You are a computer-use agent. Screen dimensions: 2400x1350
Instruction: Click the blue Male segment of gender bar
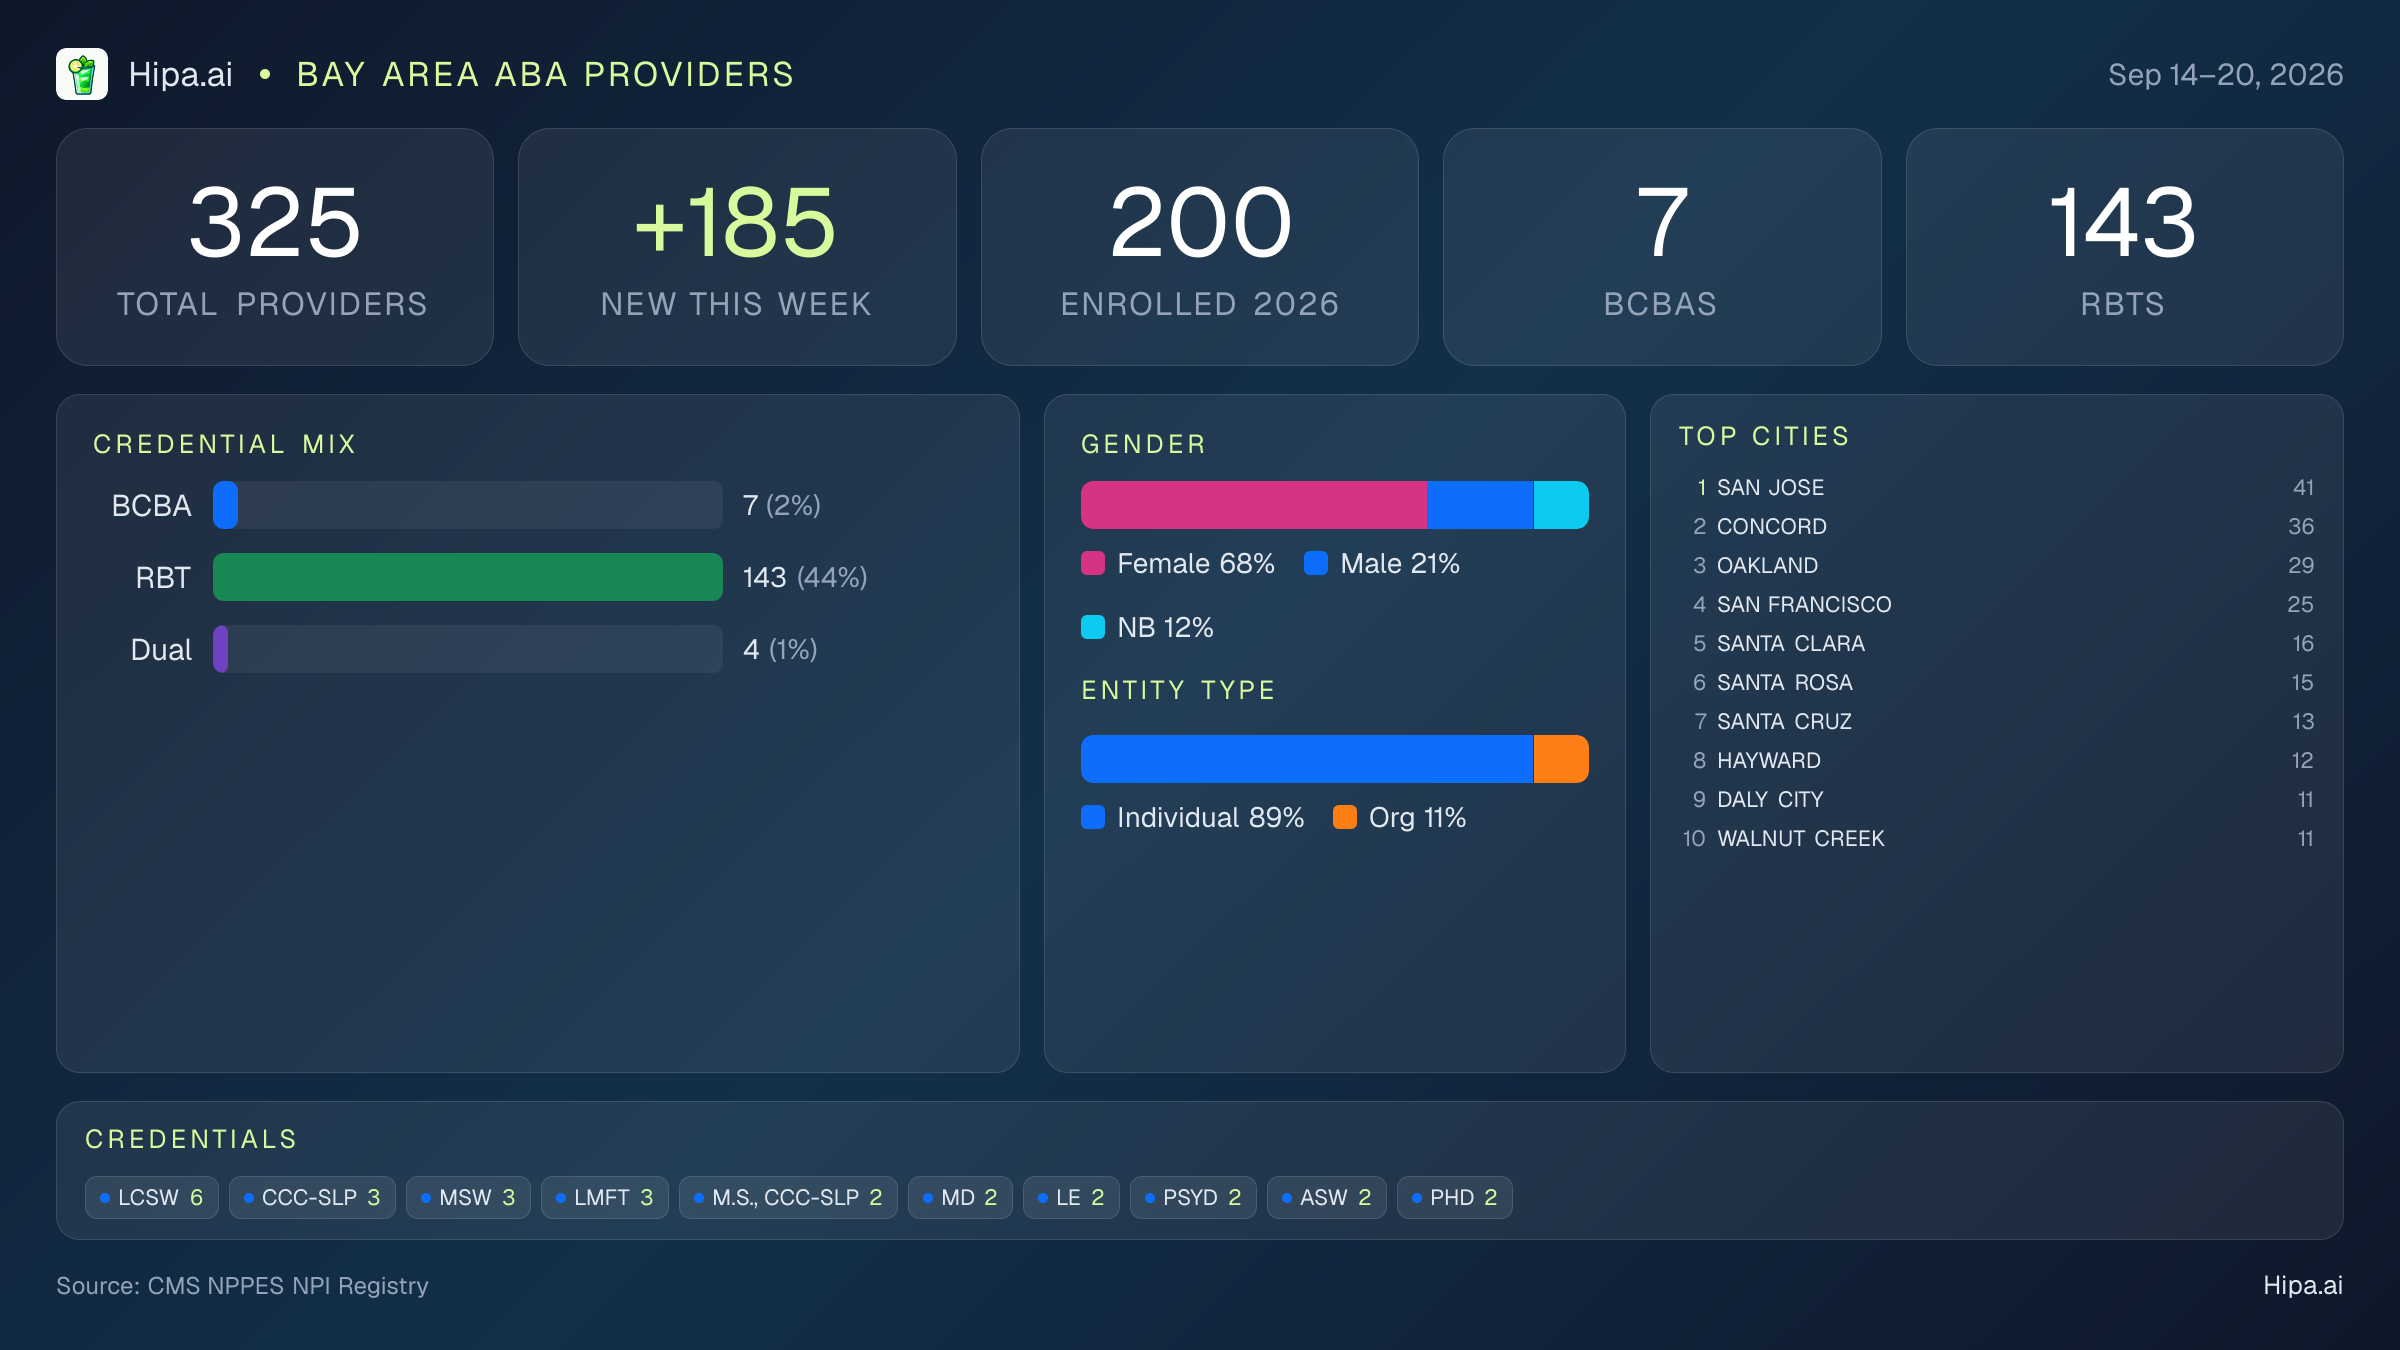point(1480,505)
